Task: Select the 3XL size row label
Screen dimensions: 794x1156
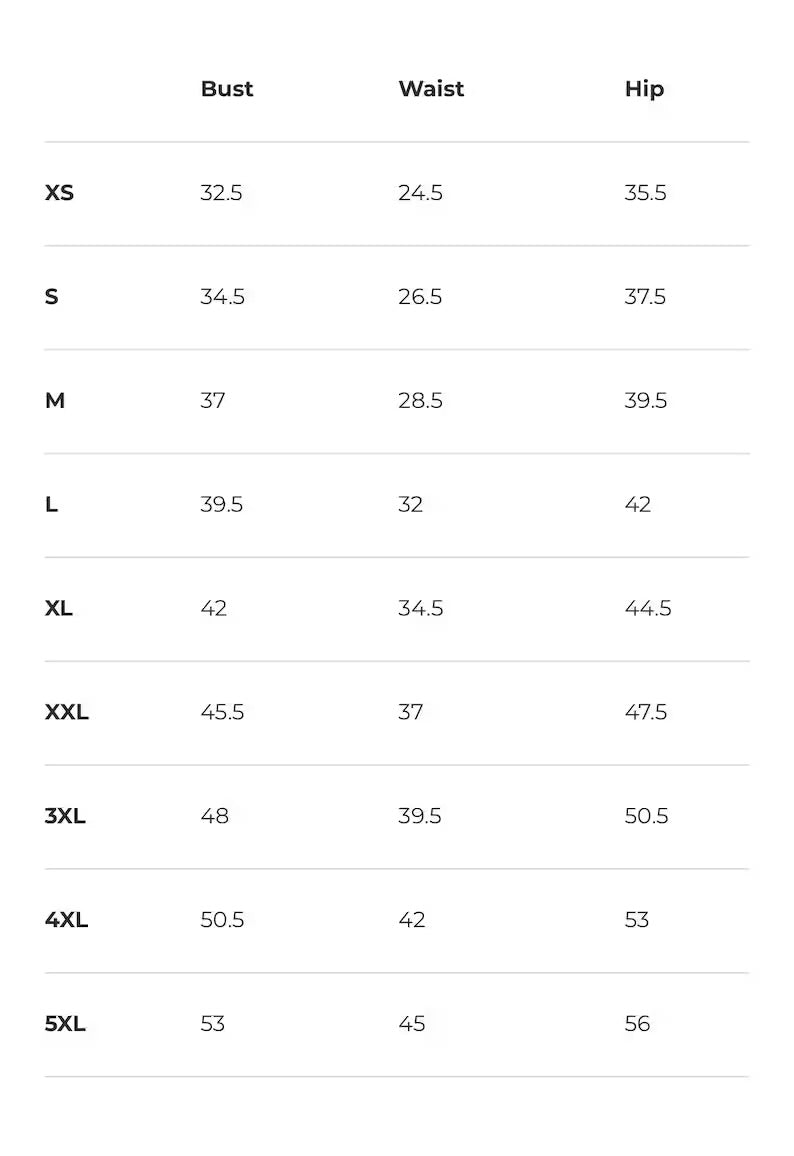Action: (x=65, y=817)
